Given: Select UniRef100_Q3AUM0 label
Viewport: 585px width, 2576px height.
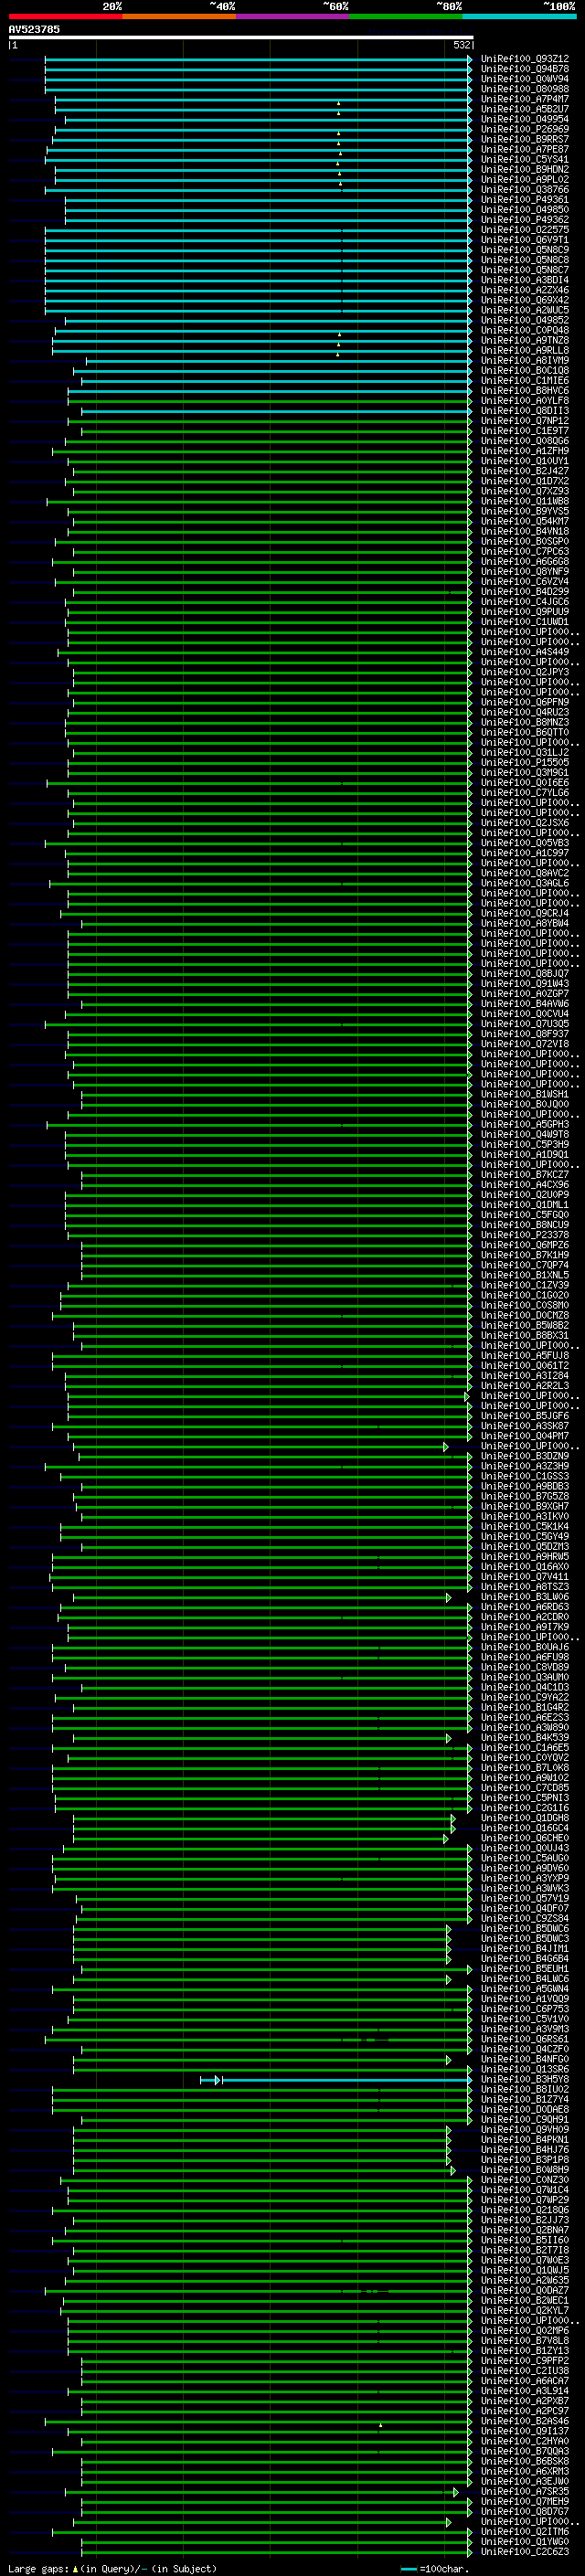Looking at the screenshot, I should (525, 1677).
